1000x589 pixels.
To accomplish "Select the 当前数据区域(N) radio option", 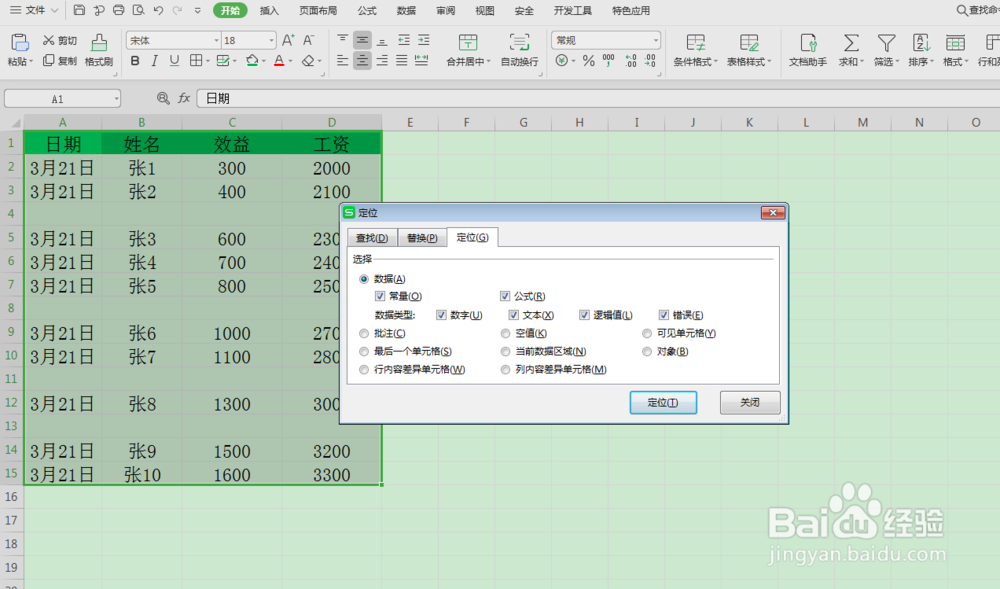I will (505, 351).
